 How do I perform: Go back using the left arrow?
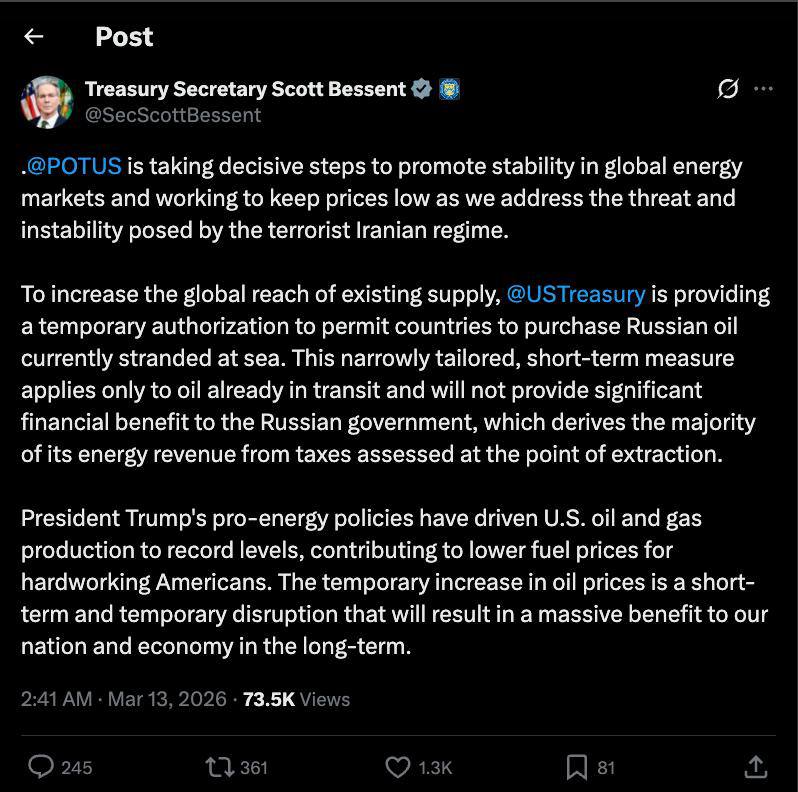[34, 37]
